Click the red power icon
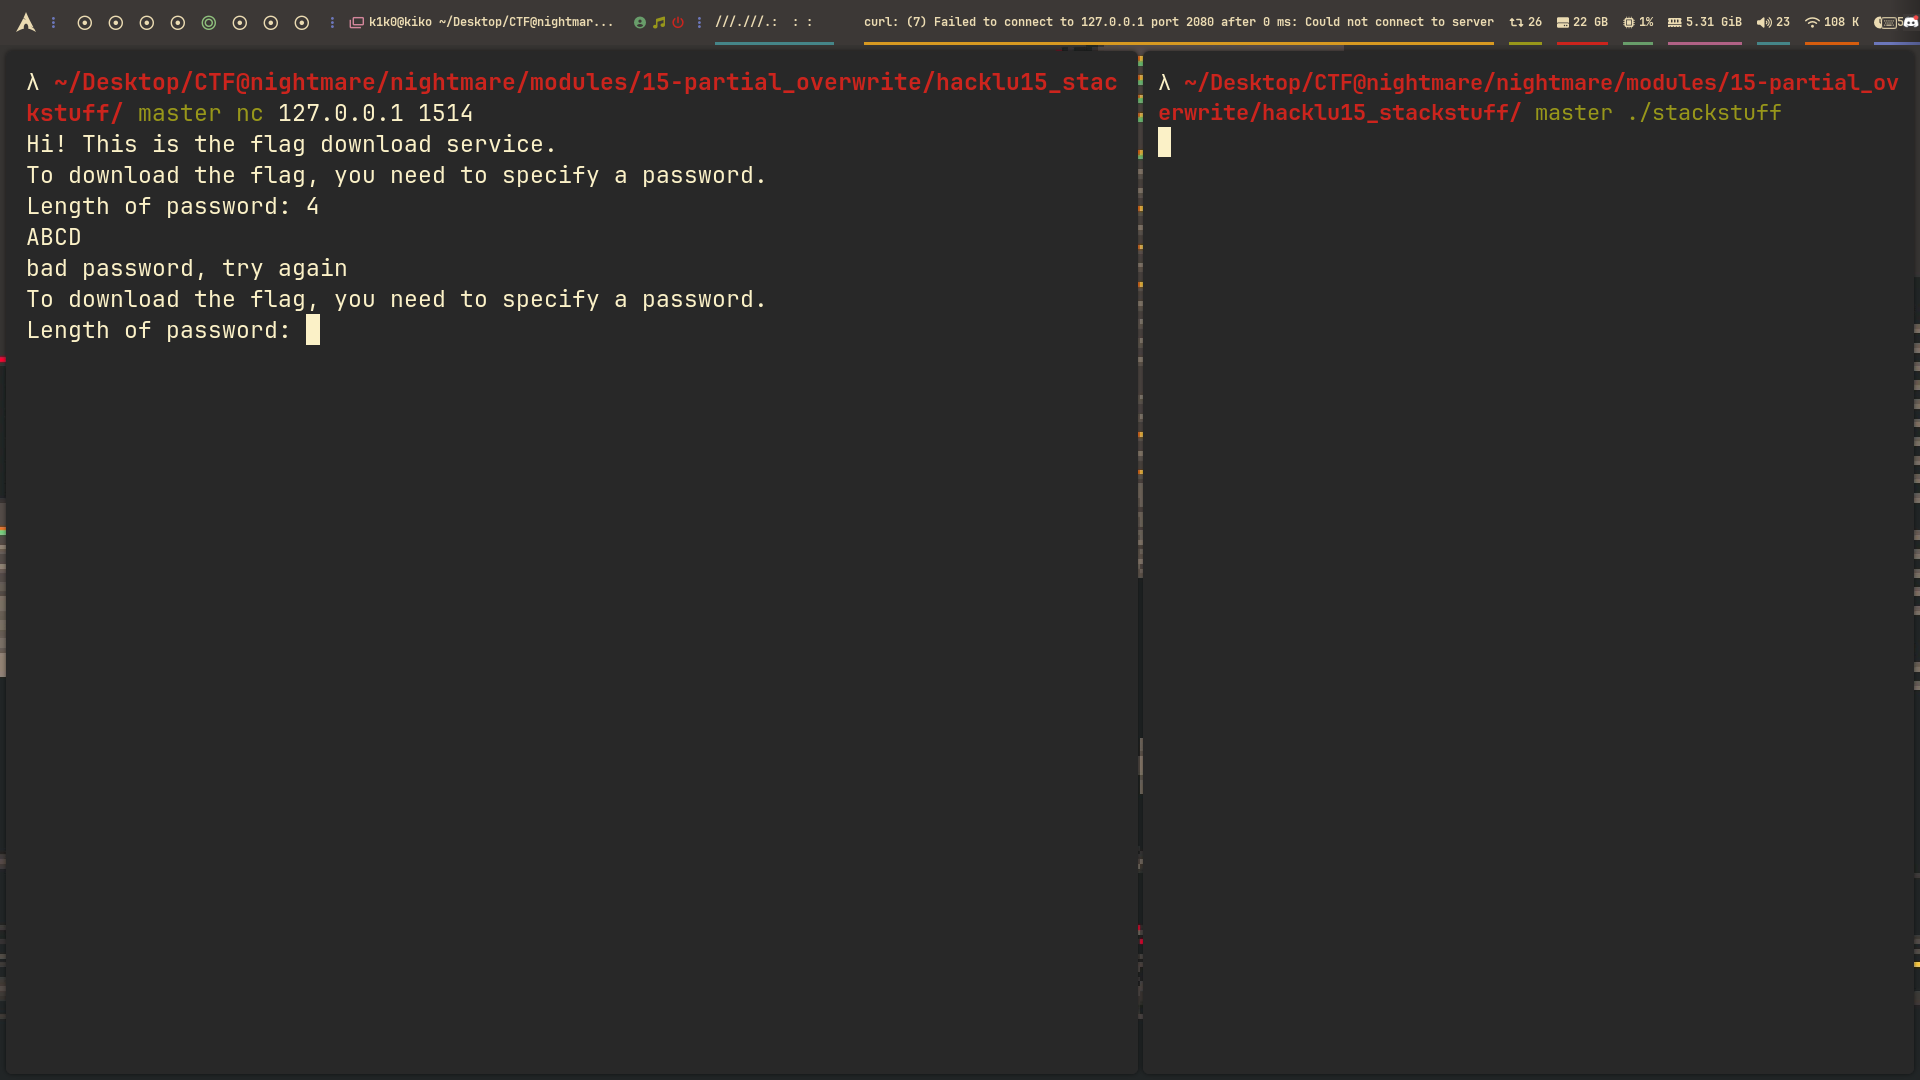The image size is (1920, 1080). (x=678, y=22)
